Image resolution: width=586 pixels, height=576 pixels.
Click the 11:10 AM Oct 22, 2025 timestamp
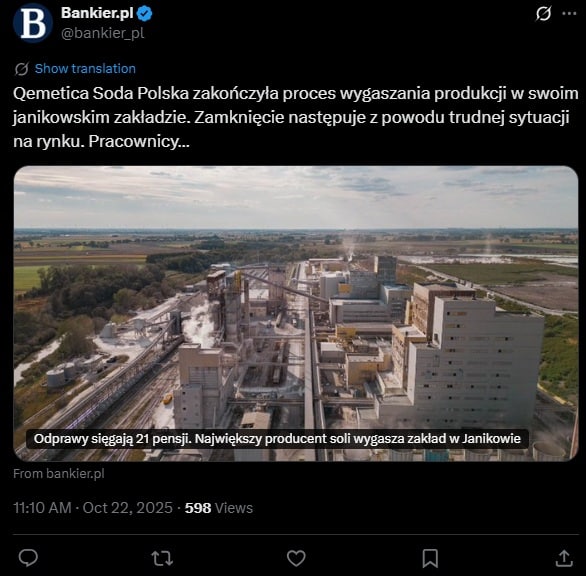pyautogui.click(x=93, y=508)
